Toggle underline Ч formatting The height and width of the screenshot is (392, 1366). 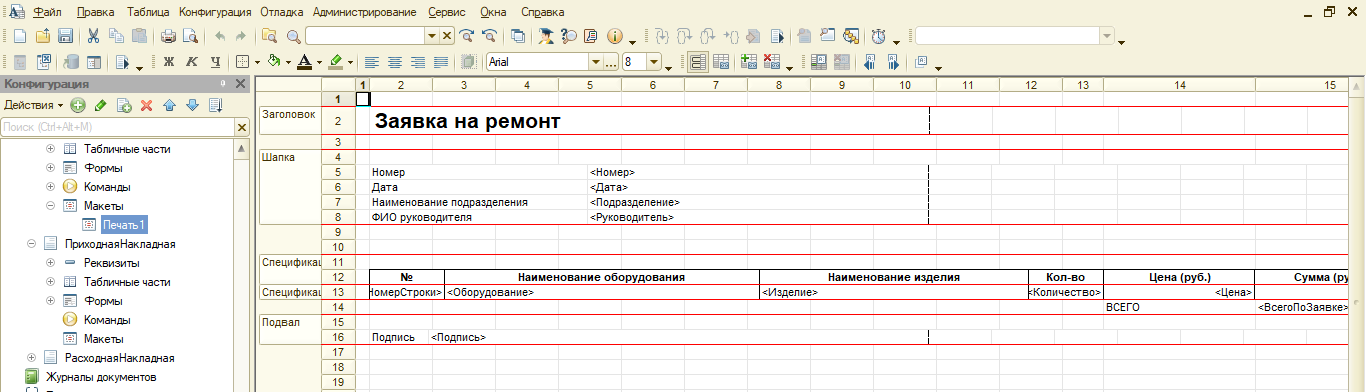215,62
